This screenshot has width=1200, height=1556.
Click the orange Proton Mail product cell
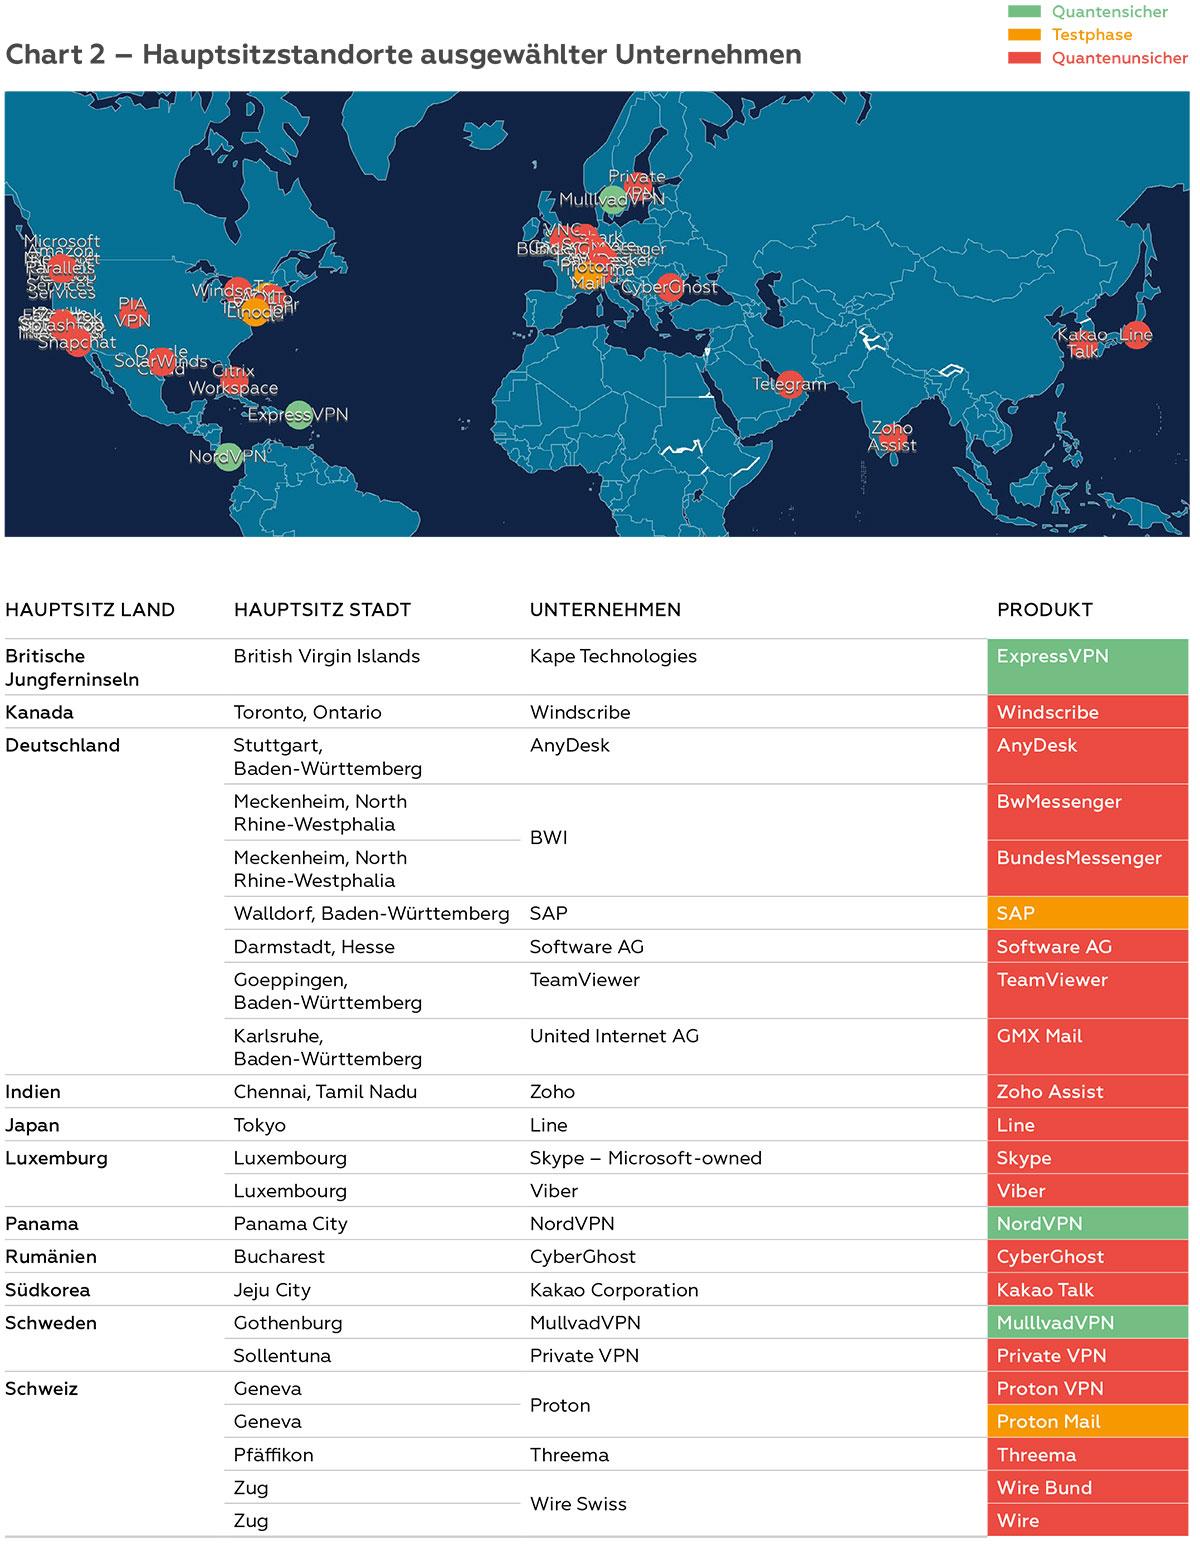(x=1087, y=1421)
